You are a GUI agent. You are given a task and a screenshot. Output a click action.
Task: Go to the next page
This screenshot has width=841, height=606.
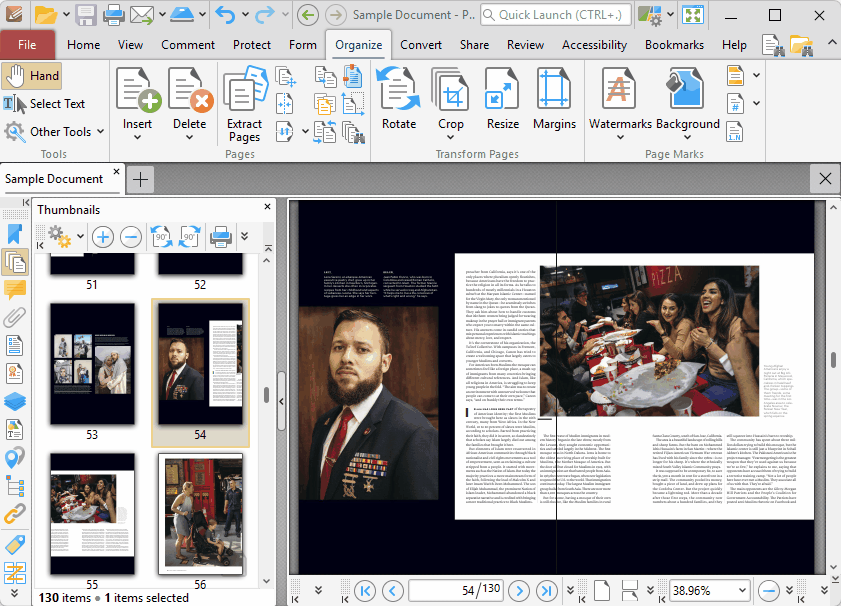click(x=519, y=590)
